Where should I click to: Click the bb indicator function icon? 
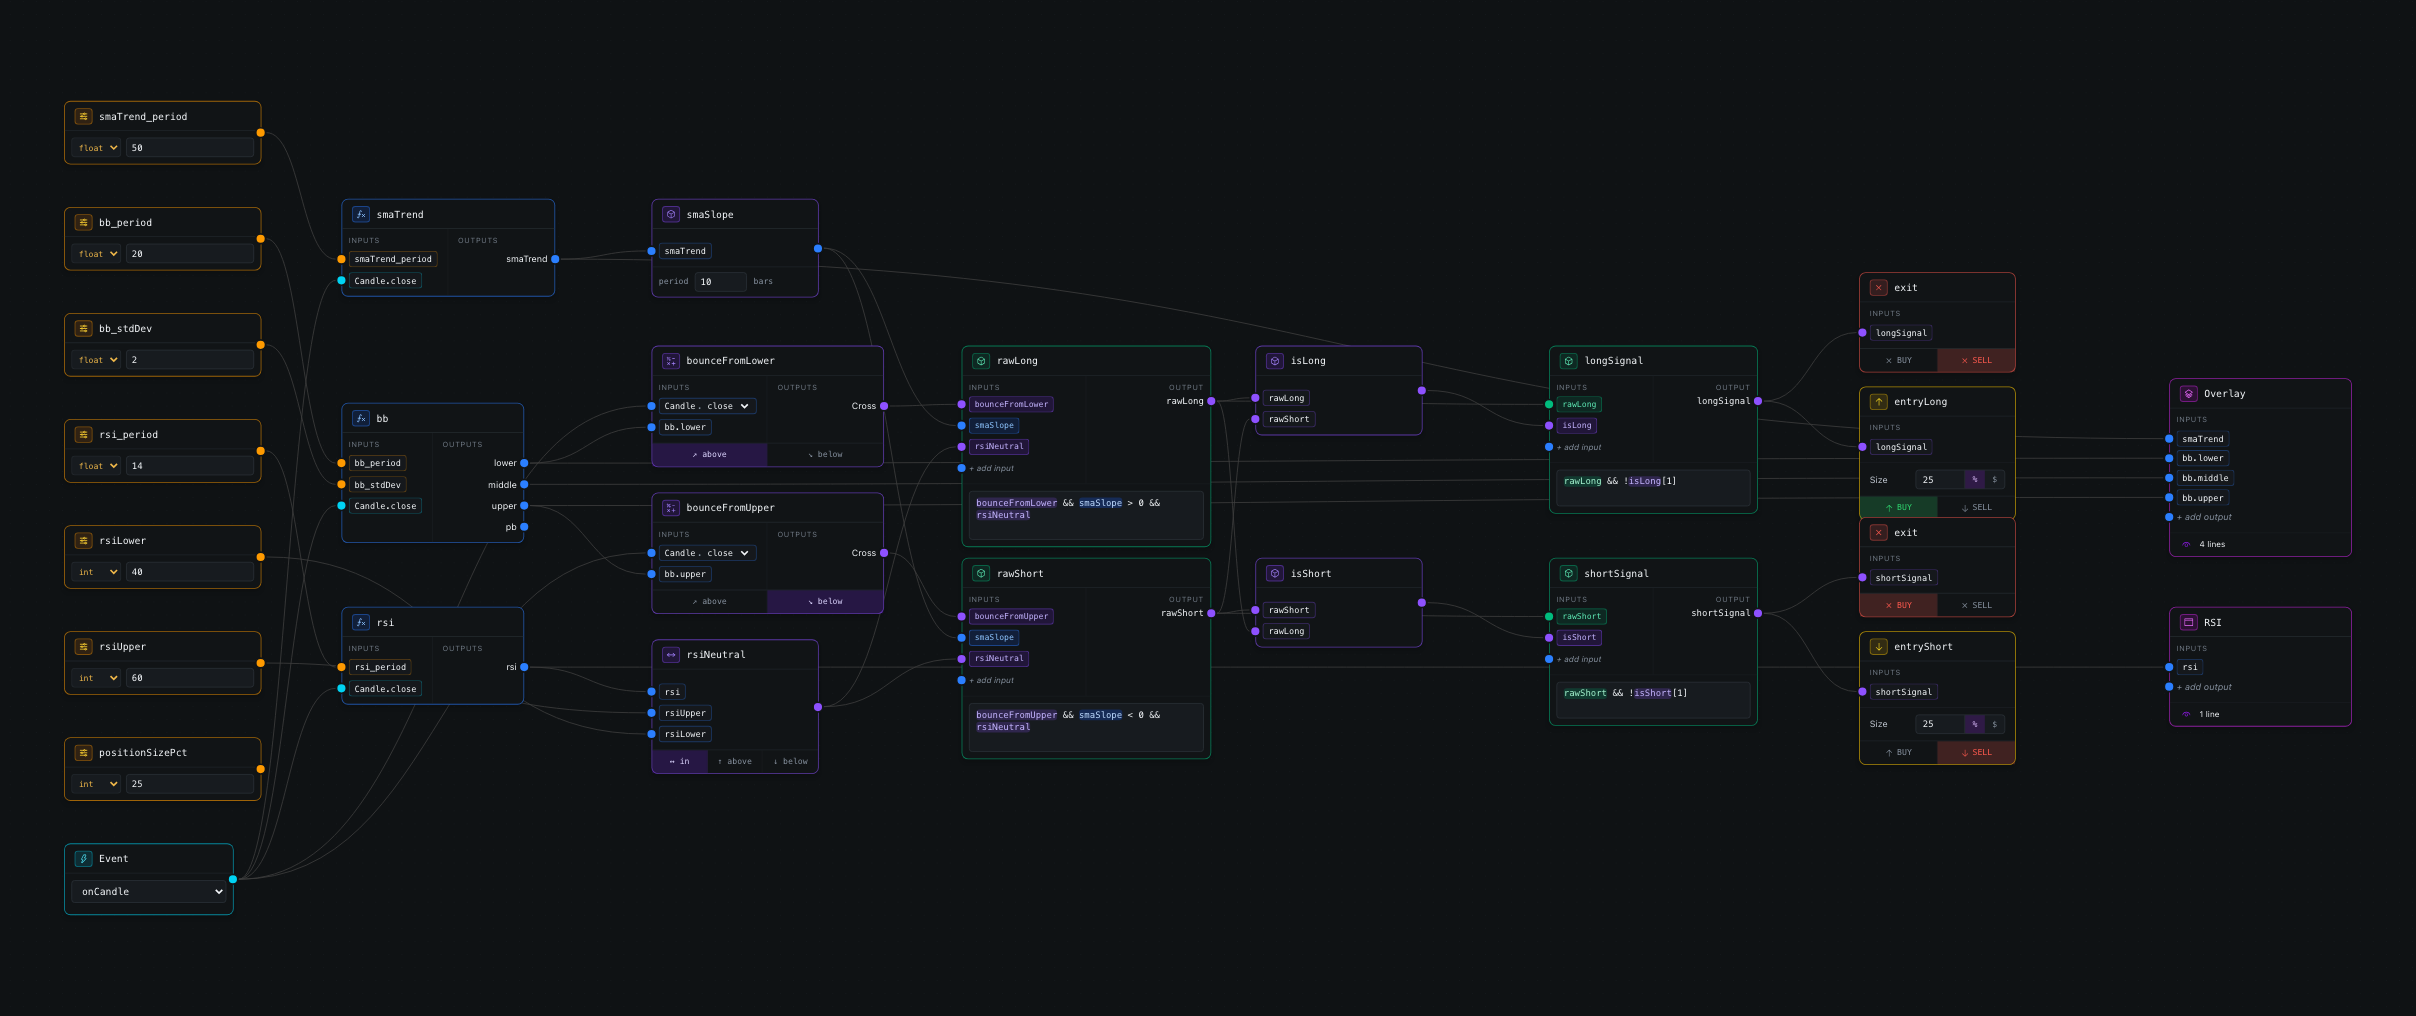tap(361, 419)
